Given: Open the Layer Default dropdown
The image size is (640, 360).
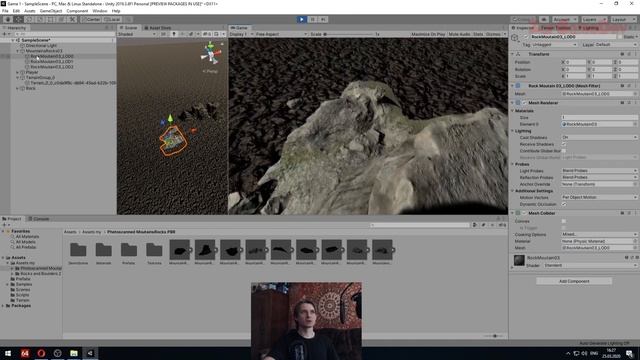Looking at the screenshot, I should point(616,44).
